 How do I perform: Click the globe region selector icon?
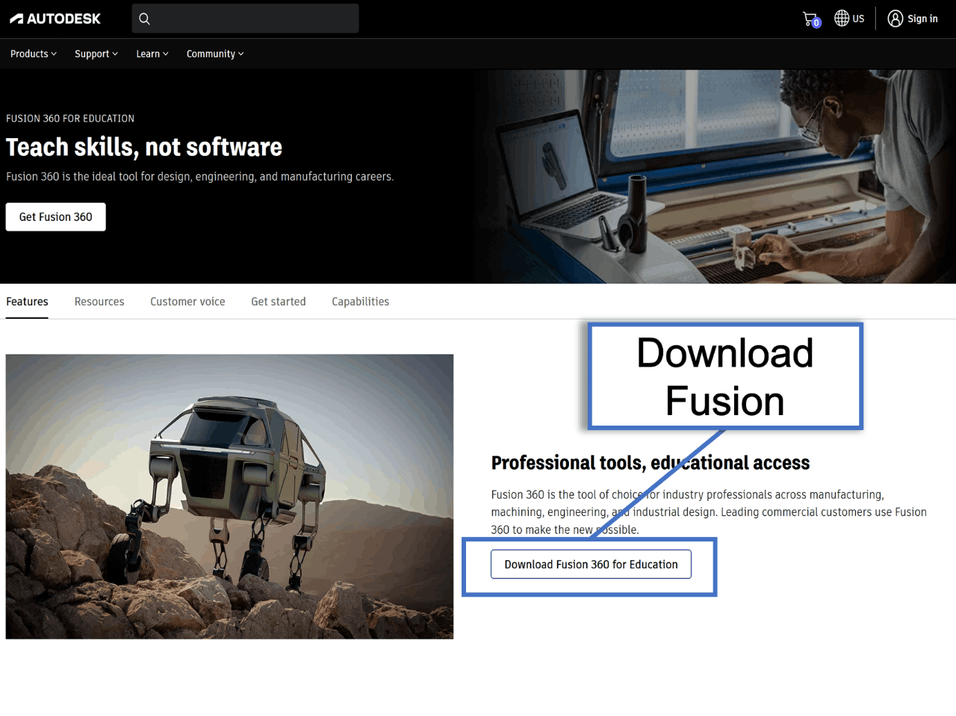842,18
